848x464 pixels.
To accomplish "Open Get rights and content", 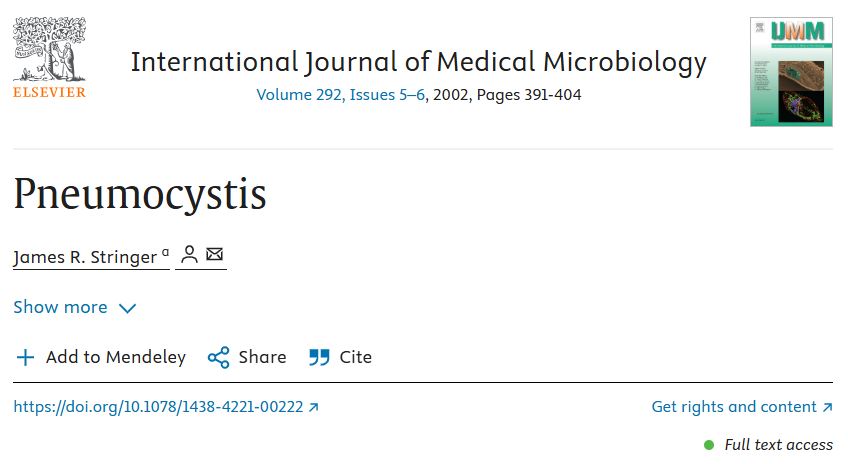I will click(x=734, y=407).
